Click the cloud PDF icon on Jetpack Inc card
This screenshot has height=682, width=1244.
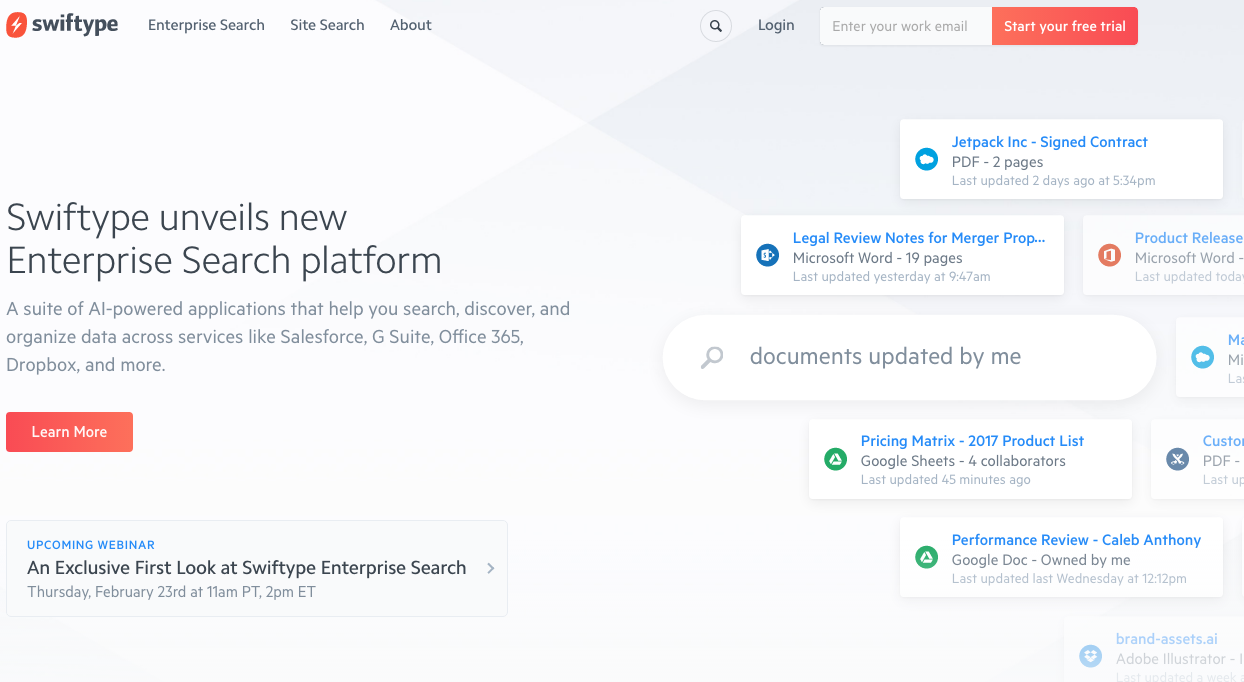pos(926,159)
